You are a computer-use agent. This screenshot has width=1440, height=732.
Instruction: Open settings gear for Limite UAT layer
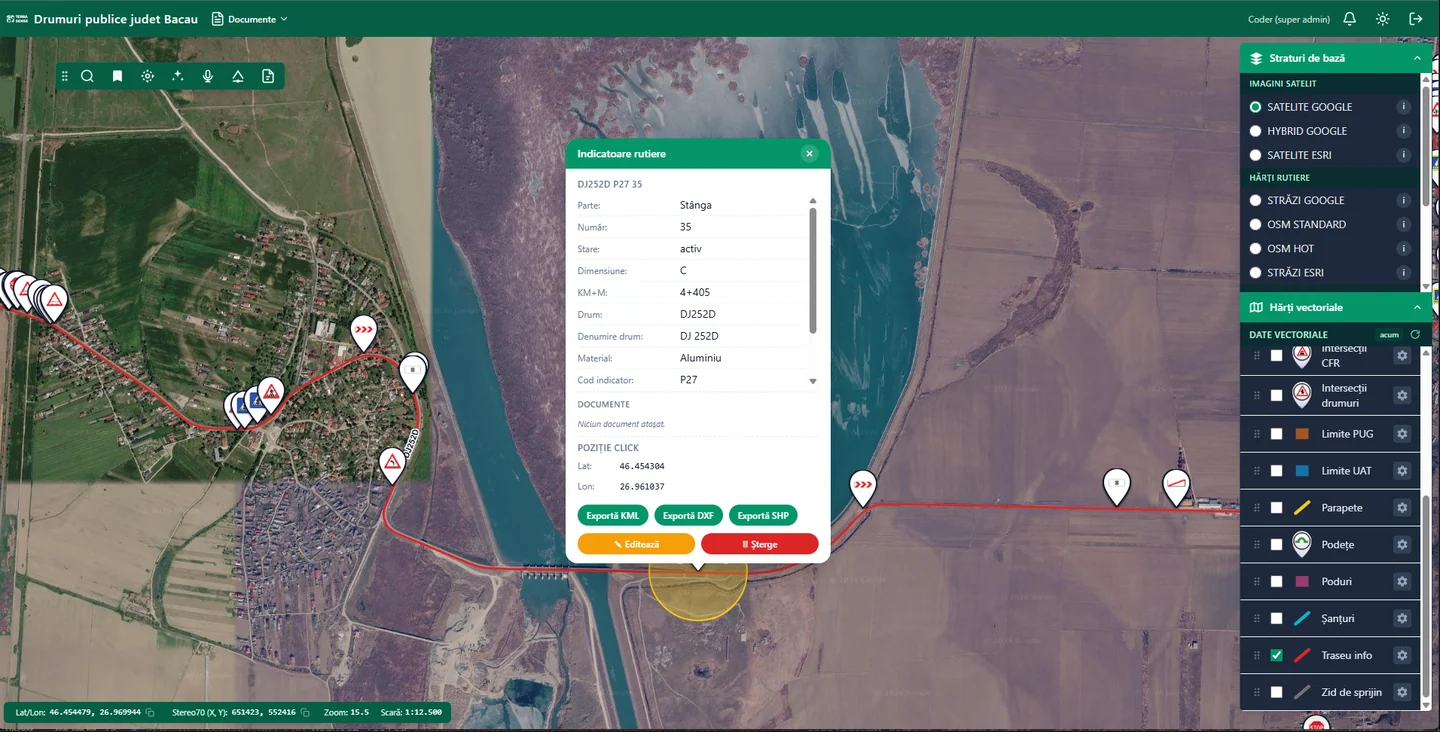coord(1402,471)
